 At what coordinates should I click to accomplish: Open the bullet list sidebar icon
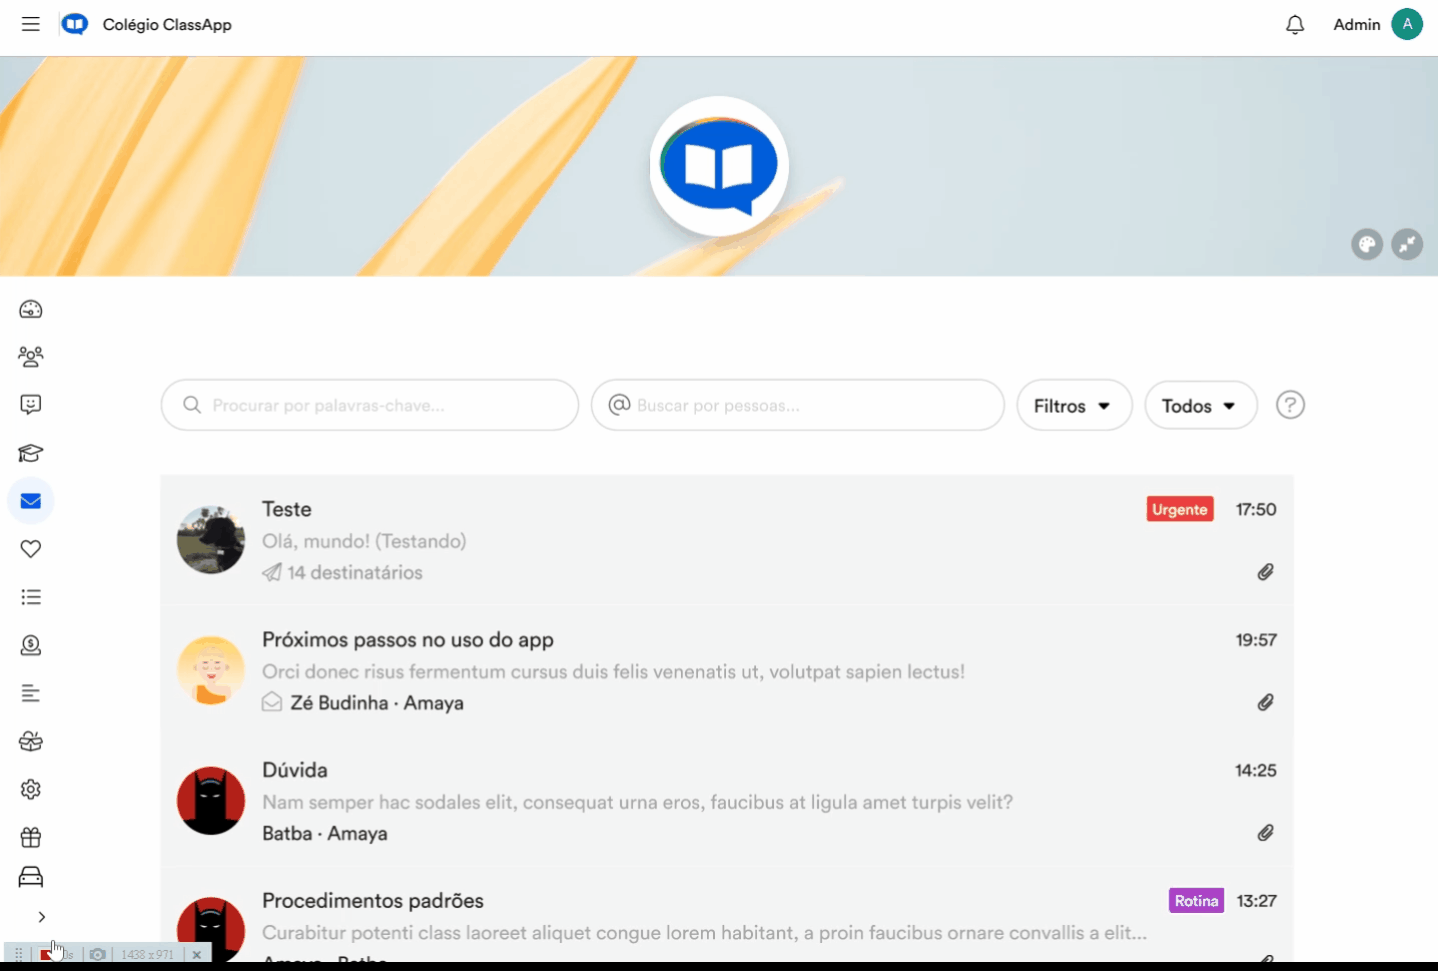tap(31, 597)
